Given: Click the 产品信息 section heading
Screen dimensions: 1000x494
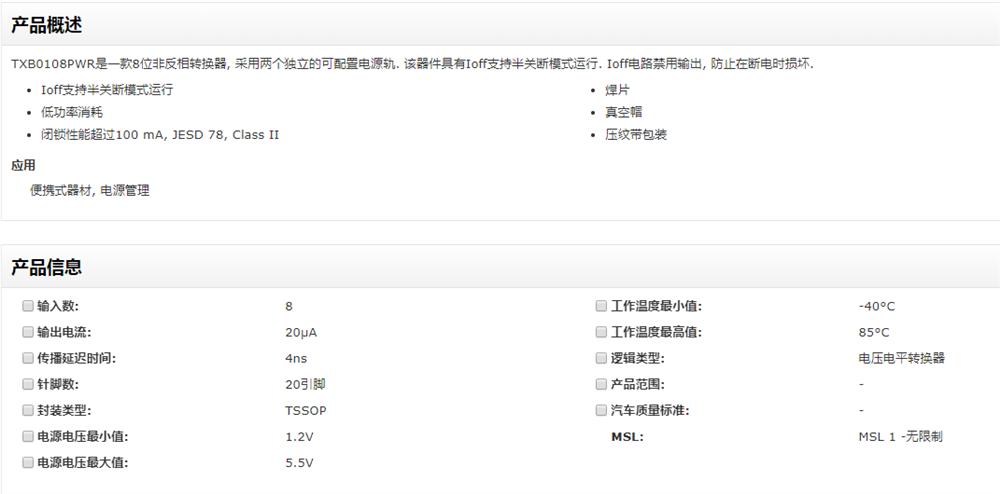Looking at the screenshot, I should pos(46,267).
